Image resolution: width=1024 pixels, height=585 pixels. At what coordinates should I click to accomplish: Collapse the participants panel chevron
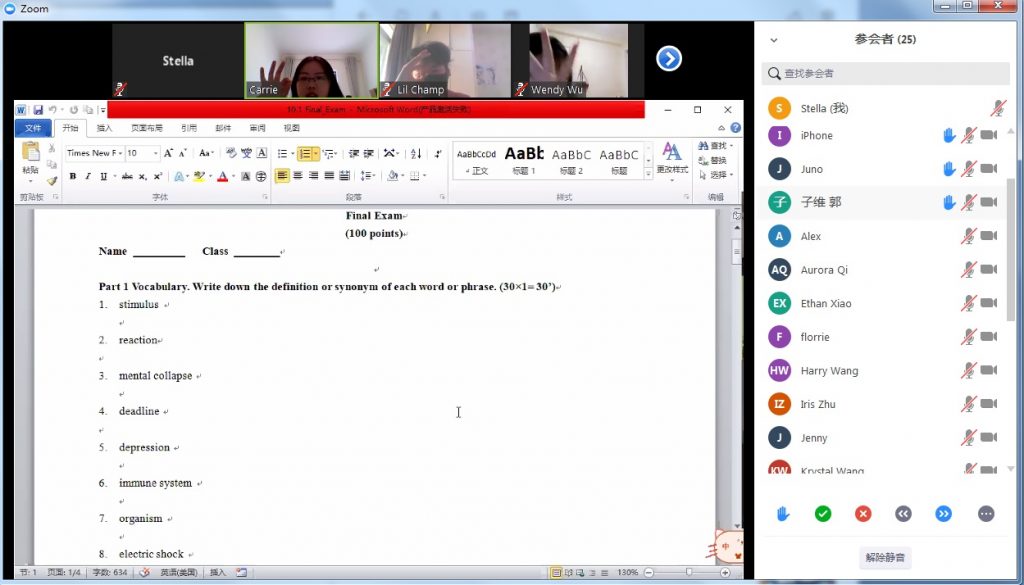tap(774, 40)
